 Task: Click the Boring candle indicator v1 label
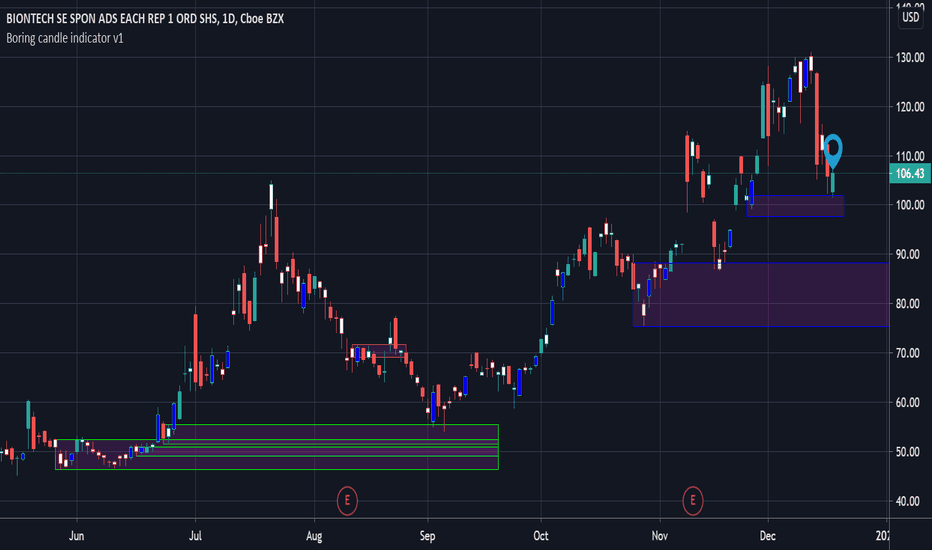(65, 38)
